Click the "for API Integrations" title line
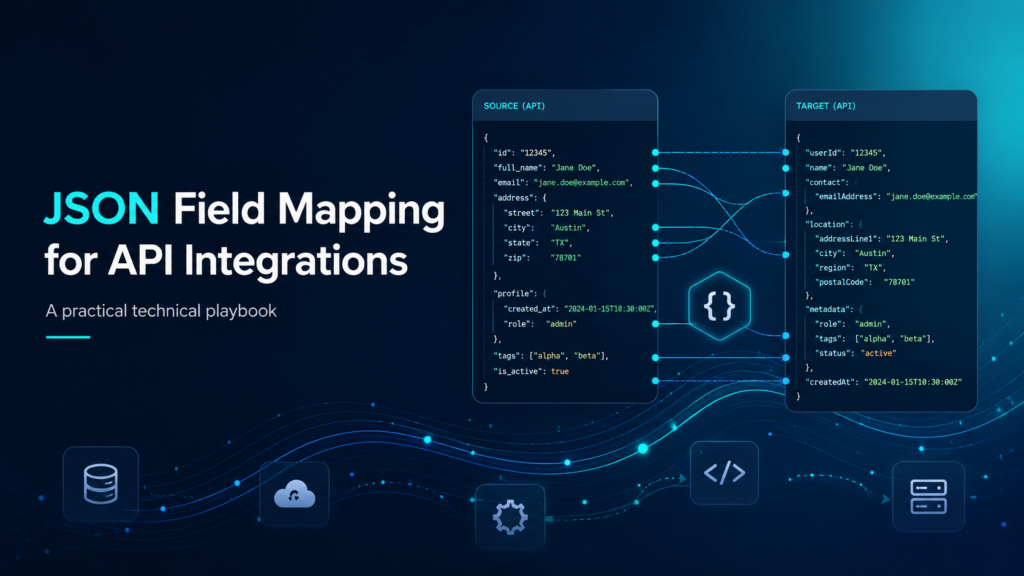 [x=226, y=261]
